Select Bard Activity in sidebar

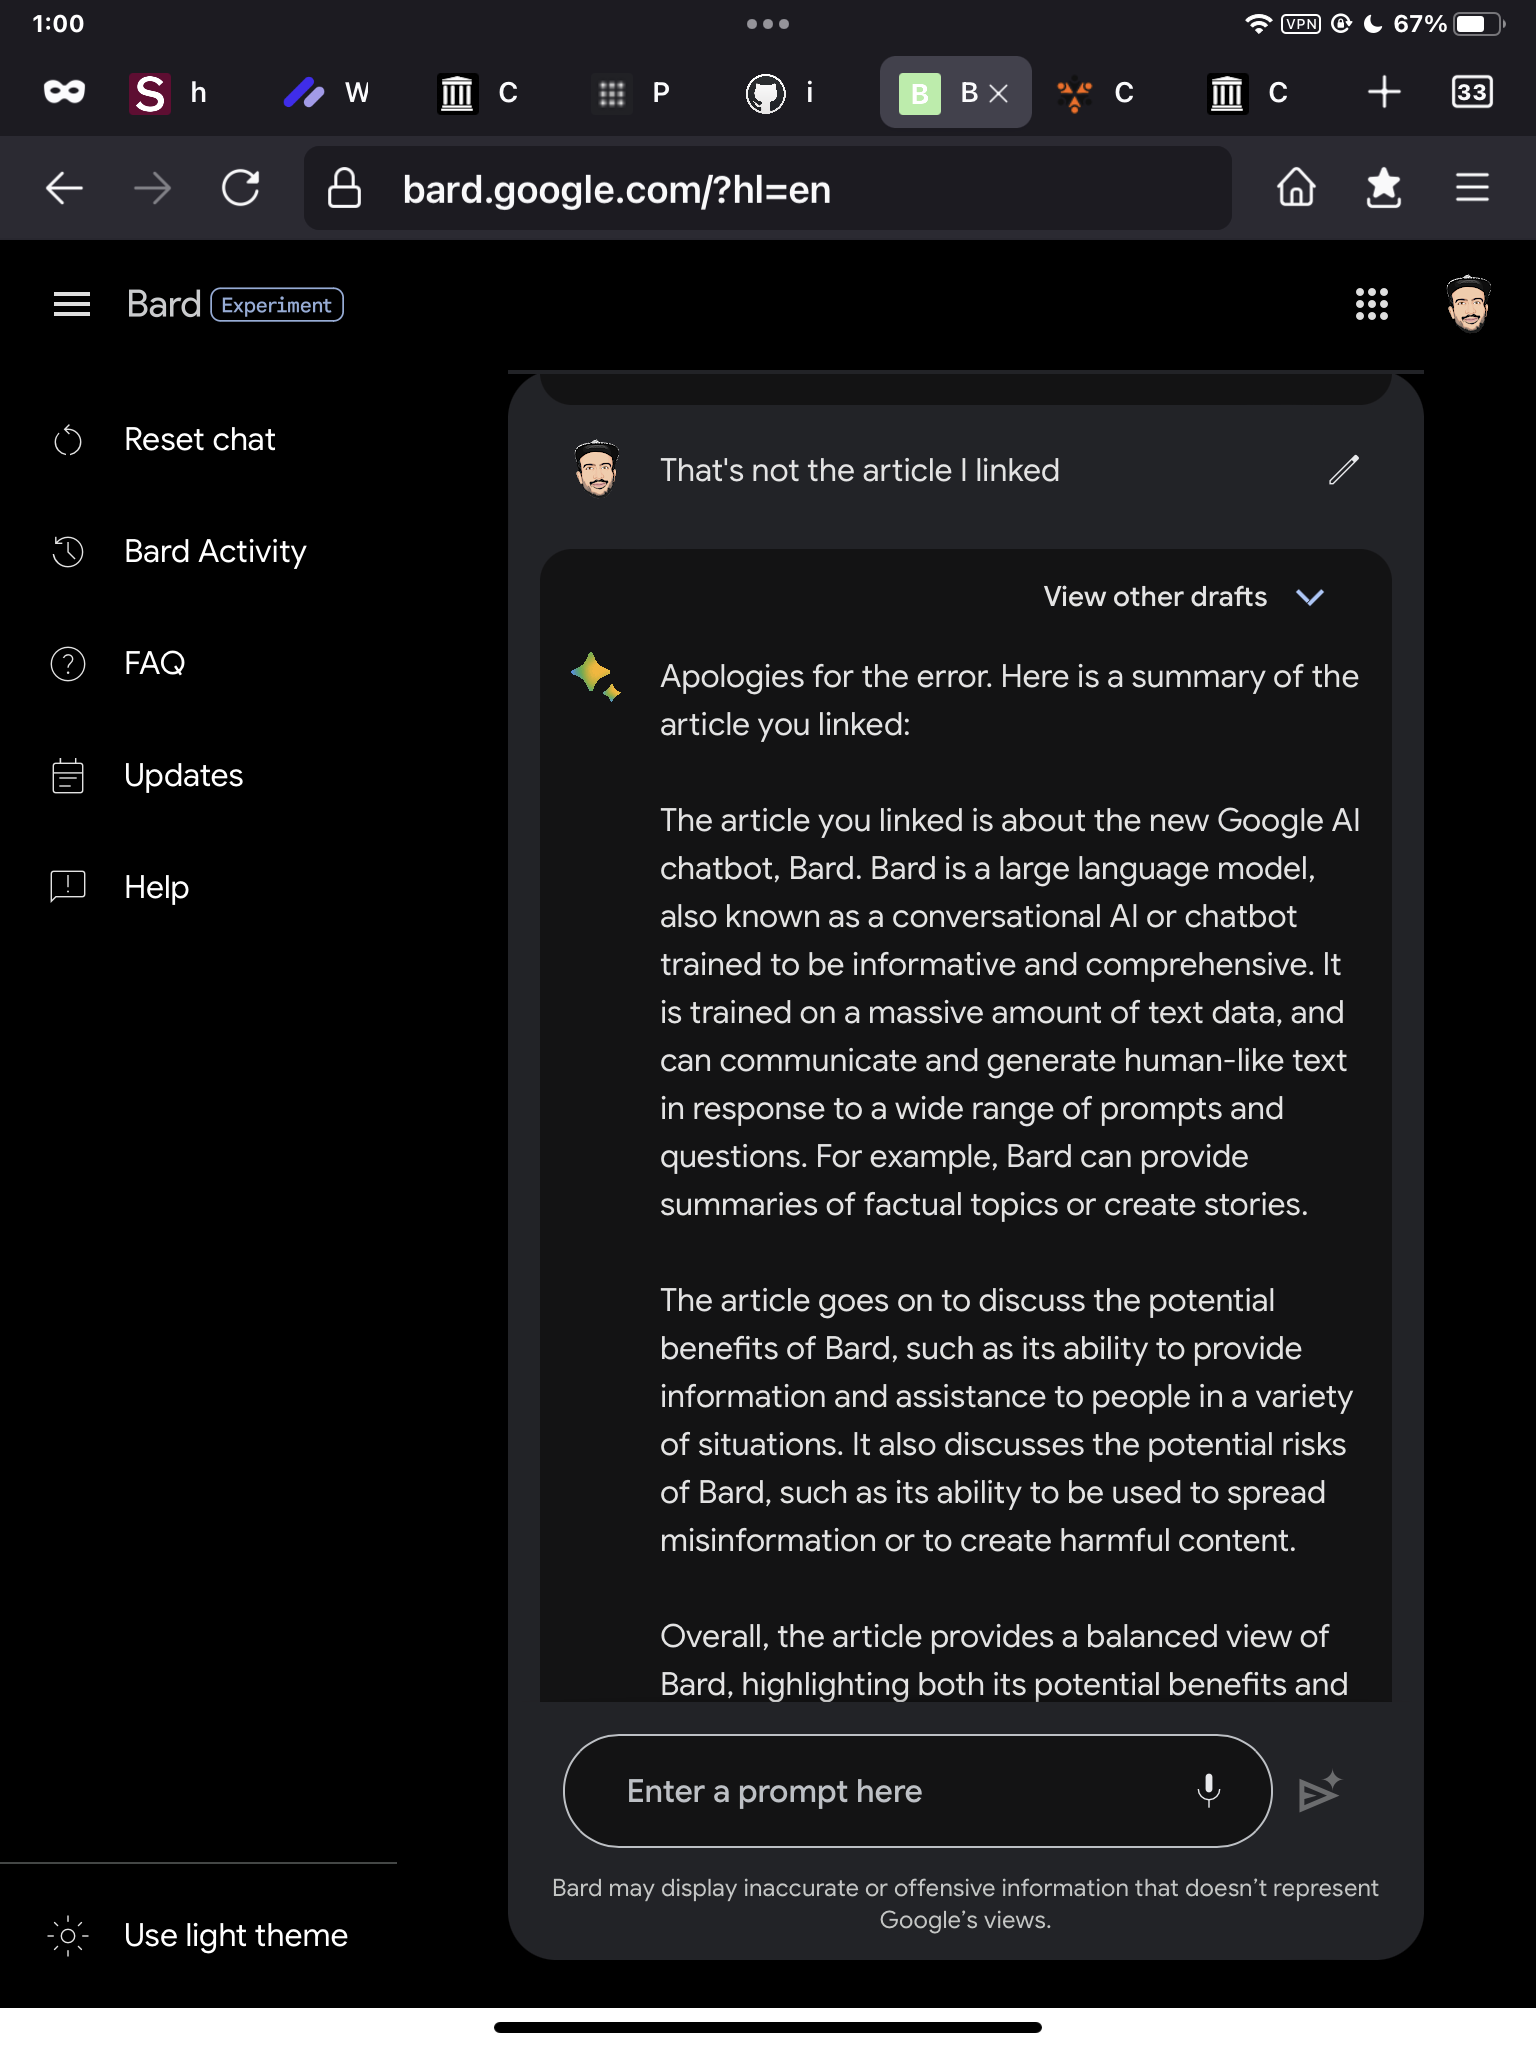[x=214, y=551]
